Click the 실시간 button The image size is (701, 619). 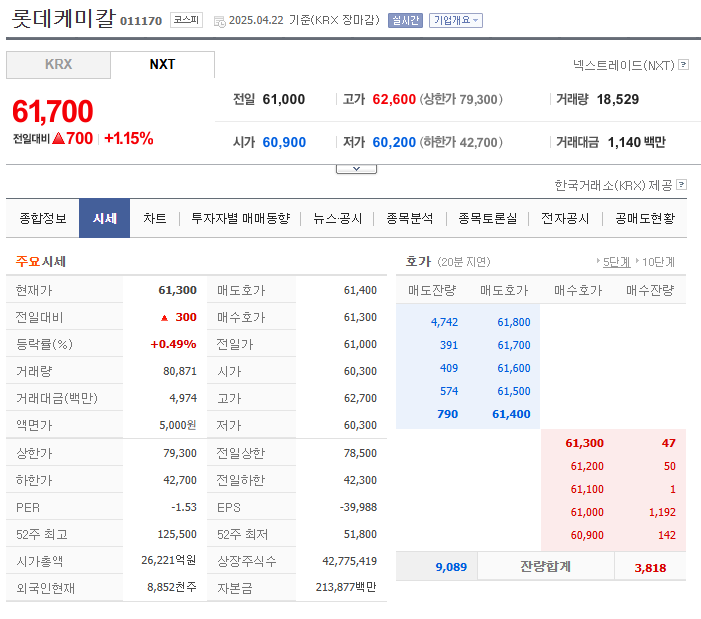click(x=405, y=20)
